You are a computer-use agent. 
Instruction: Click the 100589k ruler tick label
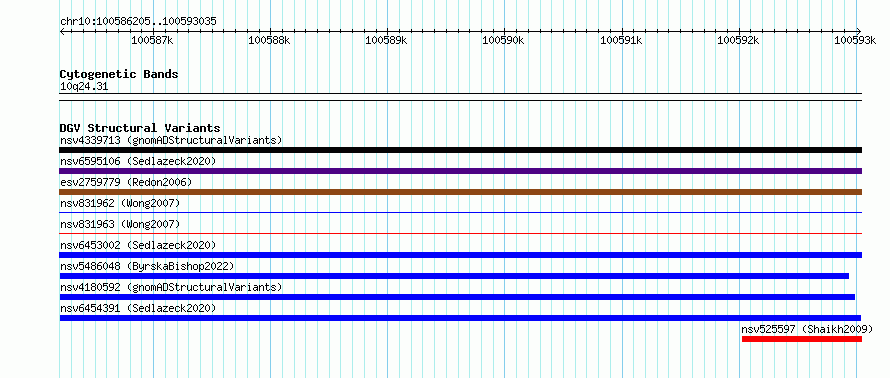click(x=387, y=40)
